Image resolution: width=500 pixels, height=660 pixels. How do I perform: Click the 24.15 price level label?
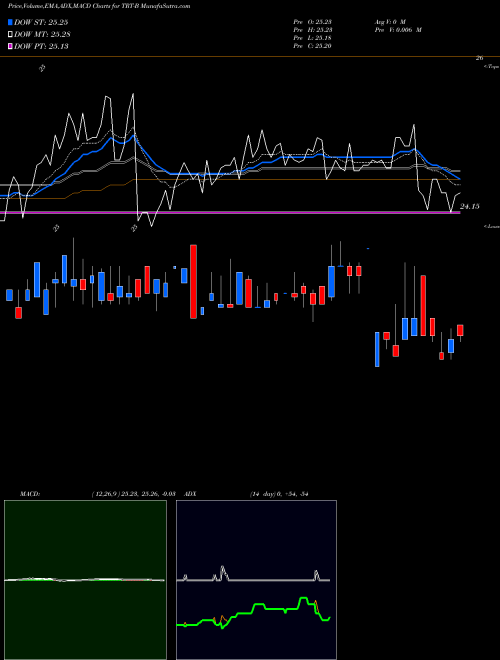pyautogui.click(x=470, y=206)
